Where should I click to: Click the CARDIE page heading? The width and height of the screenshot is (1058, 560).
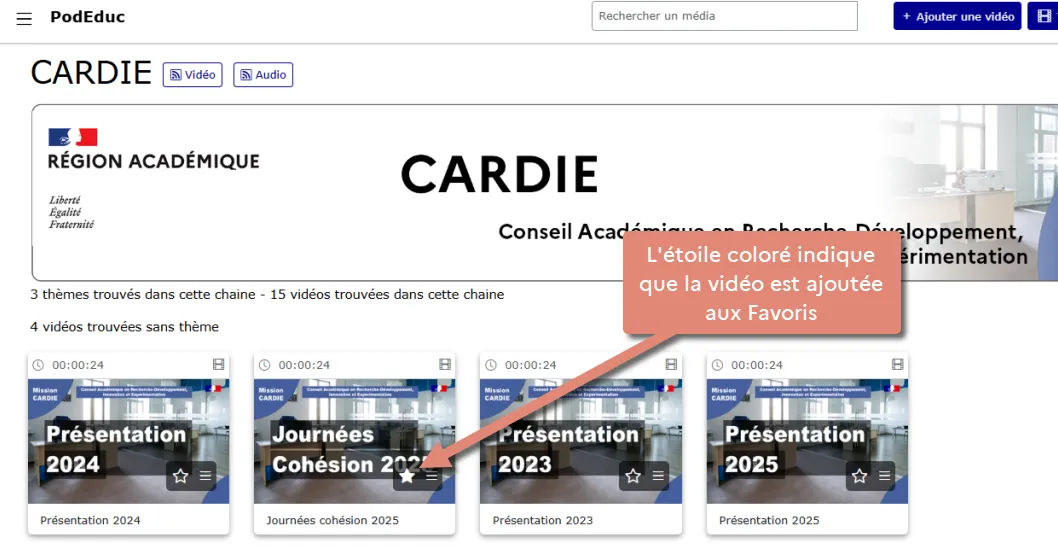tap(91, 73)
